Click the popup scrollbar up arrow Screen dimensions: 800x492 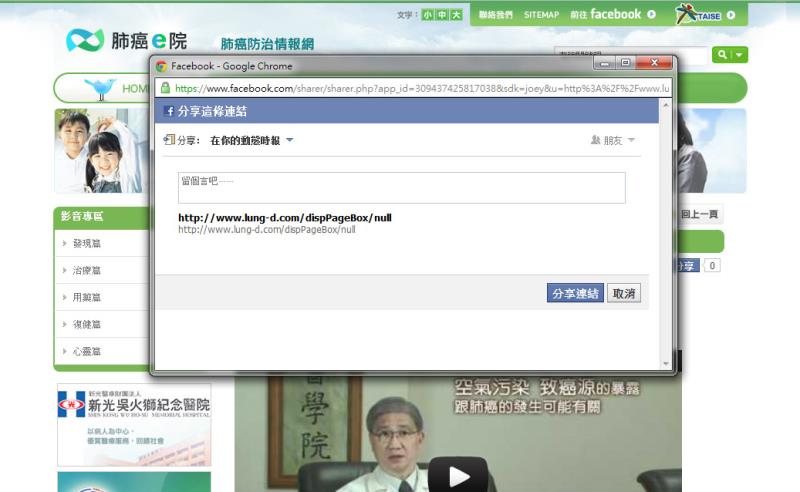[x=665, y=105]
